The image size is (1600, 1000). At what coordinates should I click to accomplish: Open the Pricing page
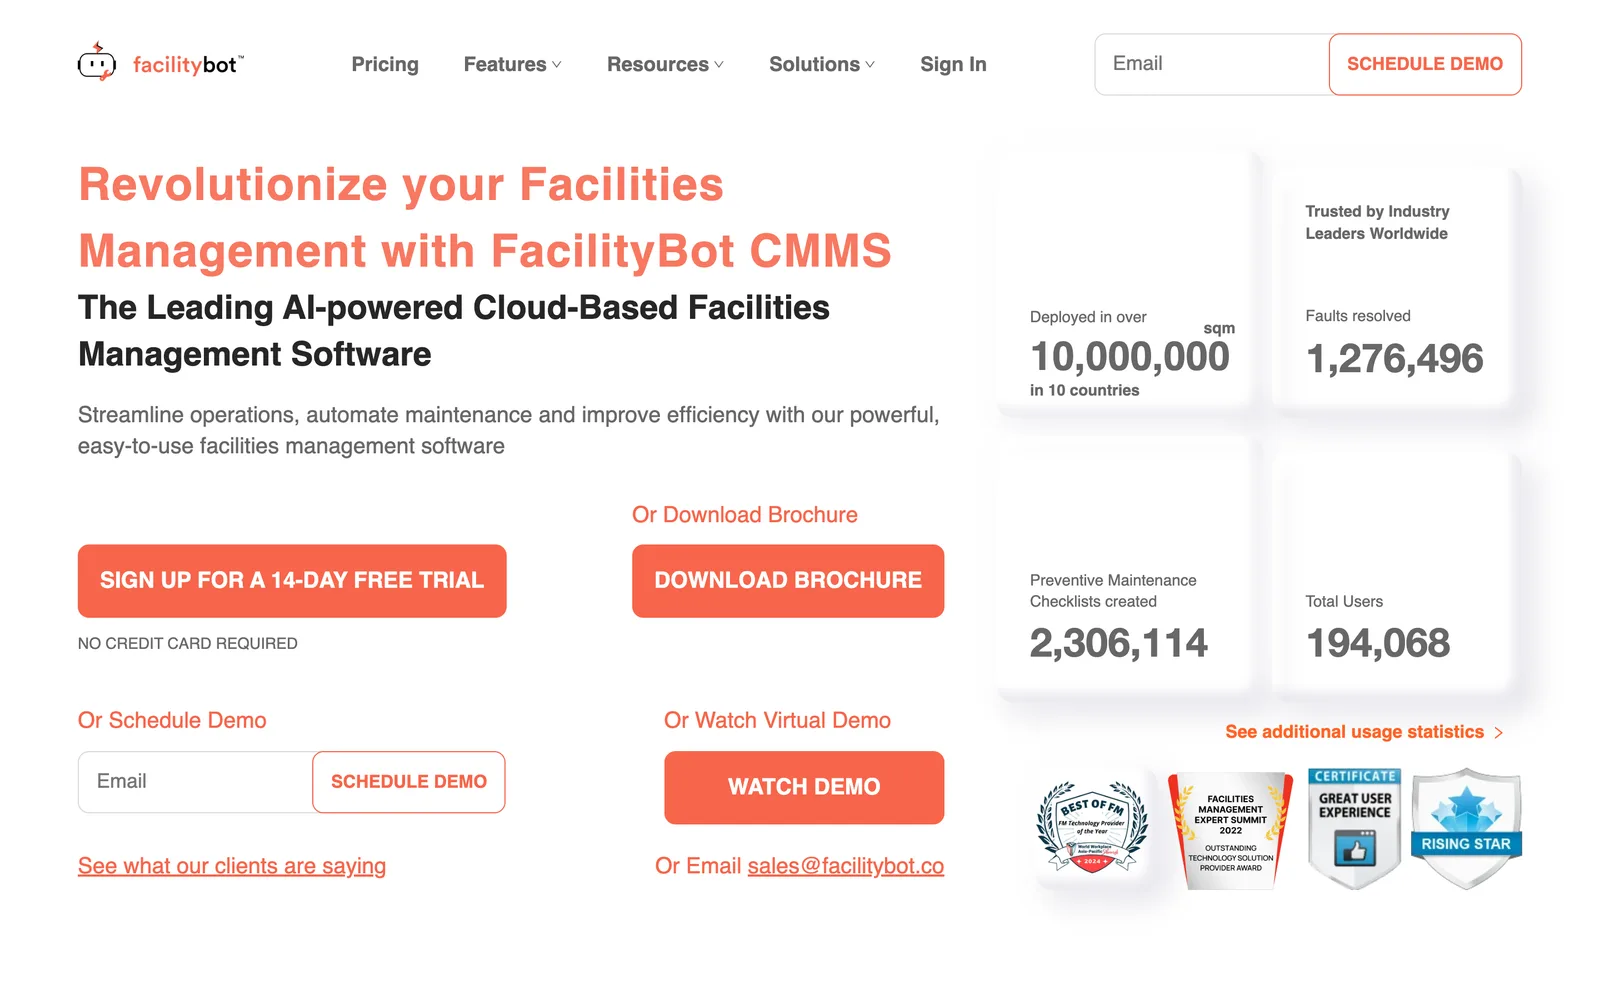[x=385, y=64]
